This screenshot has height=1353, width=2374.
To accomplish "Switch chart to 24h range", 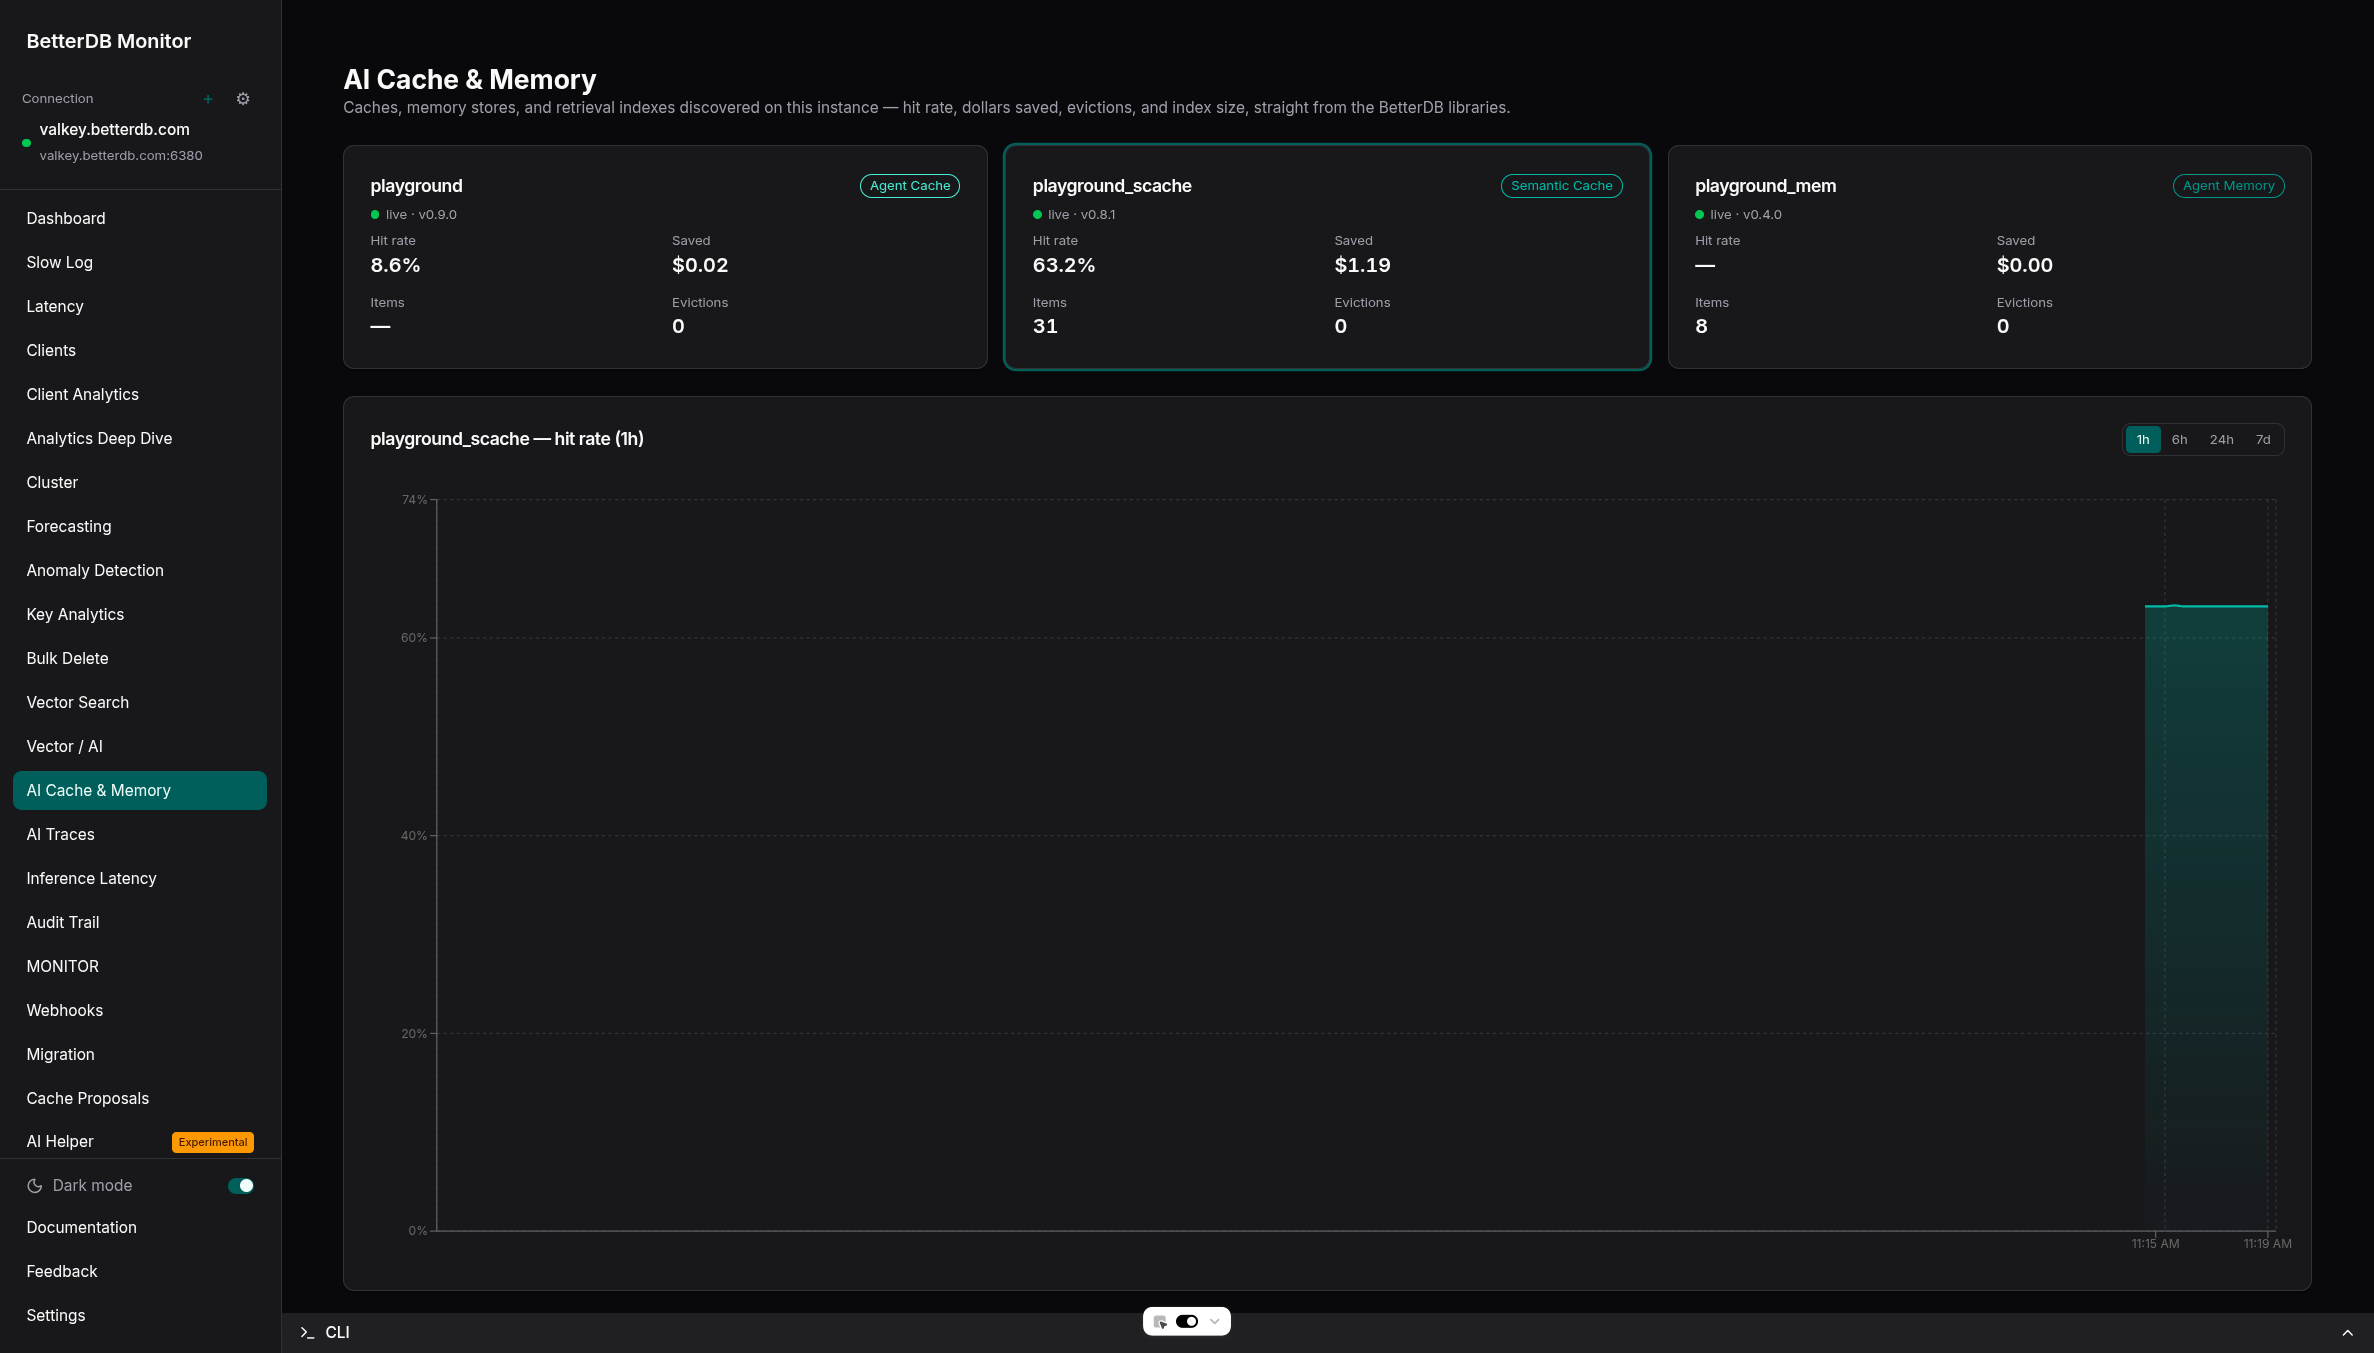I will click(x=2221, y=440).
